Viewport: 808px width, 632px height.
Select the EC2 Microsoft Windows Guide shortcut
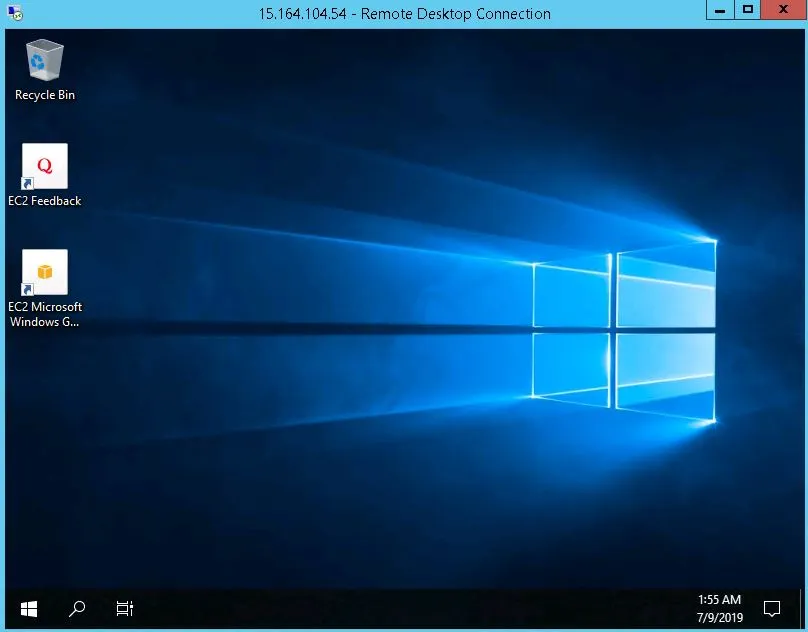(45, 272)
